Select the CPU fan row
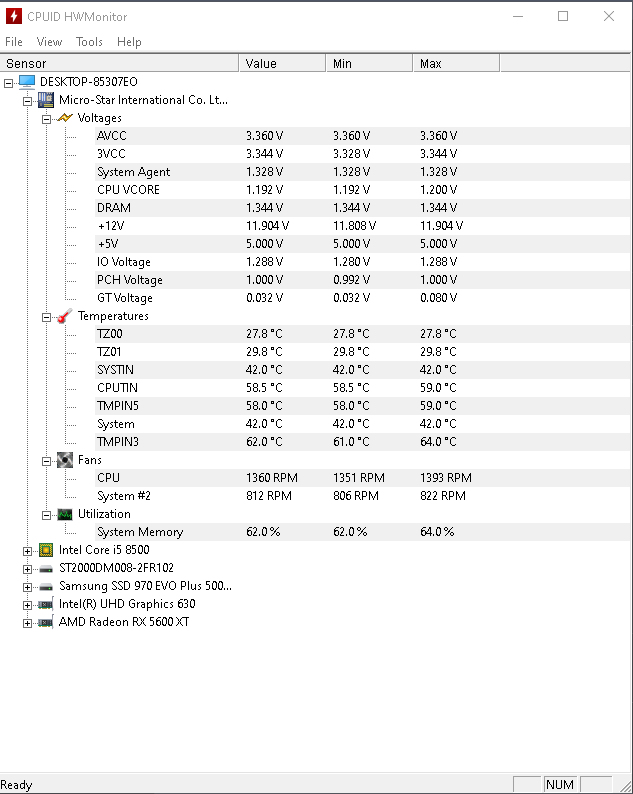The width and height of the screenshot is (633, 794). pos(363,478)
